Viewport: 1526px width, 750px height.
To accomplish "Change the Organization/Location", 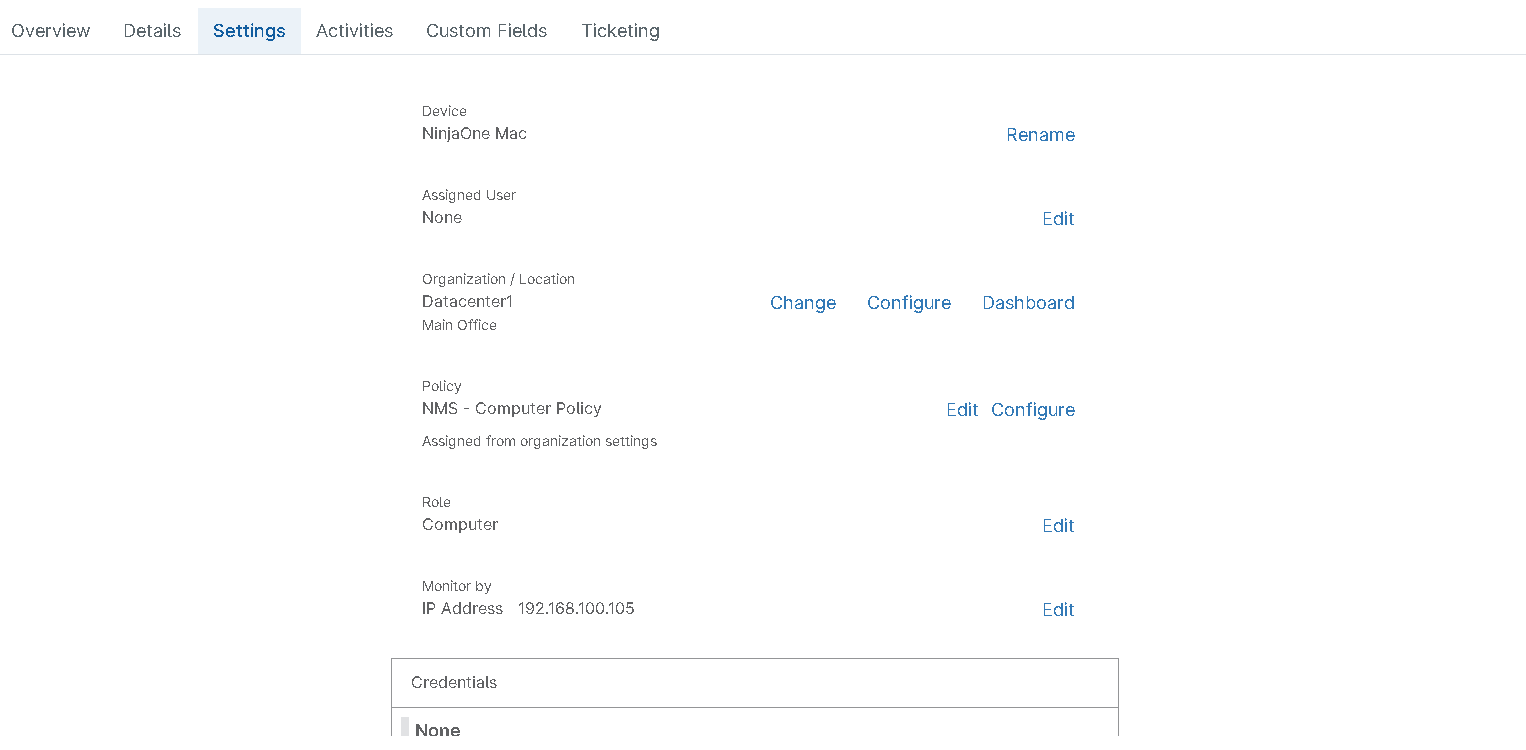I will click(803, 302).
